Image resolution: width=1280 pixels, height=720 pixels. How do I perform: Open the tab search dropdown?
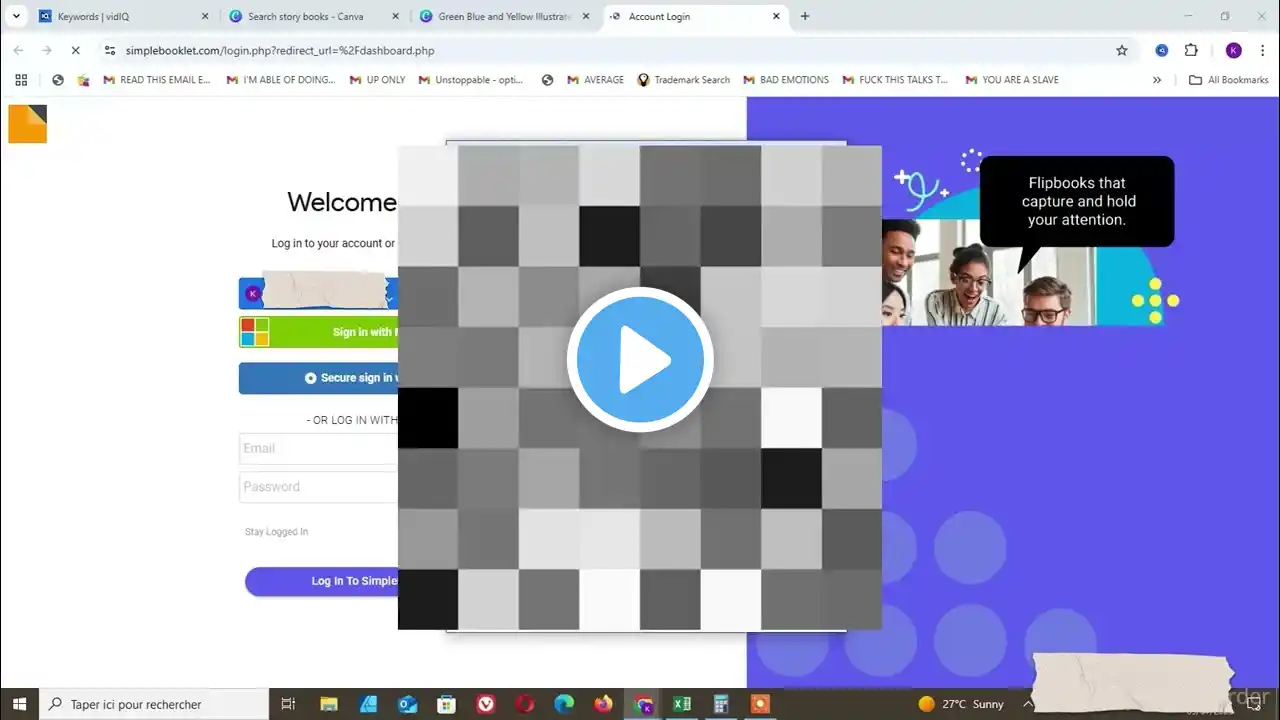pos(16,16)
